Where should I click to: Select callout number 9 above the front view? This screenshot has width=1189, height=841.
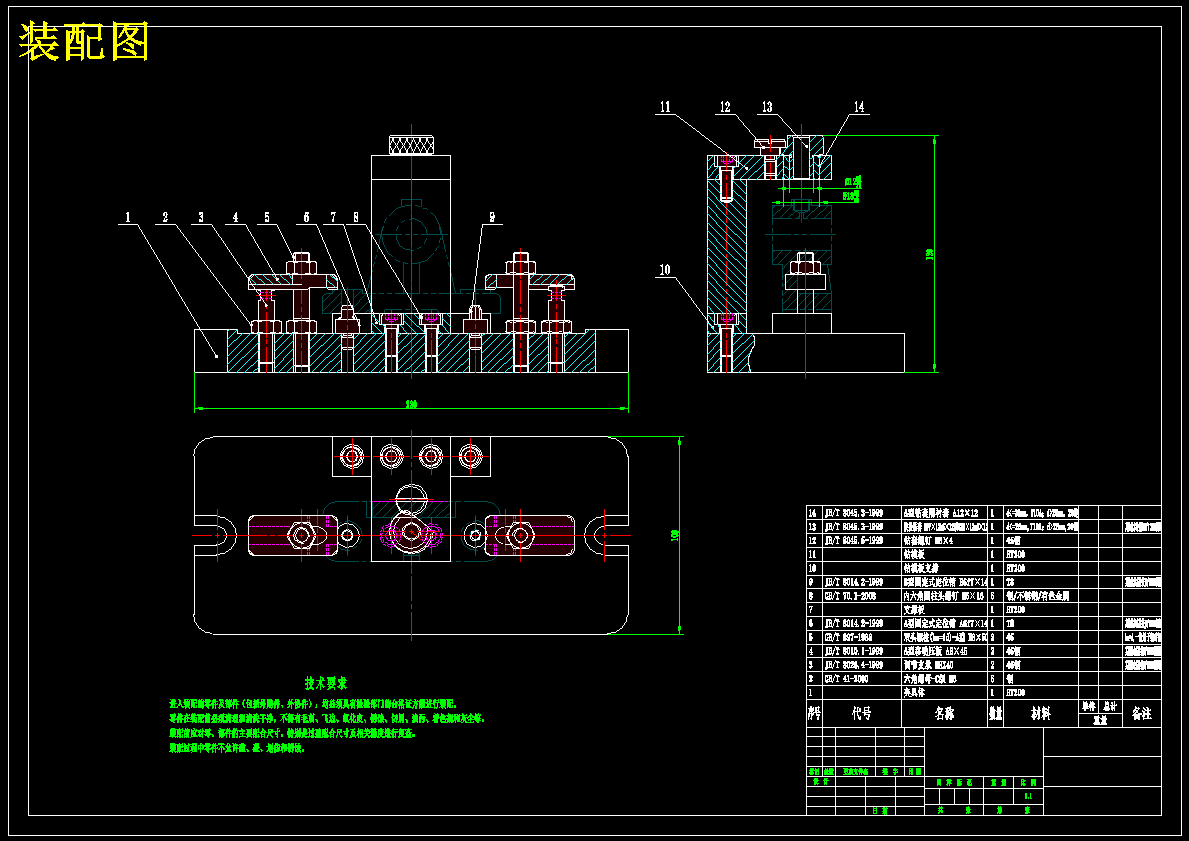(491, 218)
